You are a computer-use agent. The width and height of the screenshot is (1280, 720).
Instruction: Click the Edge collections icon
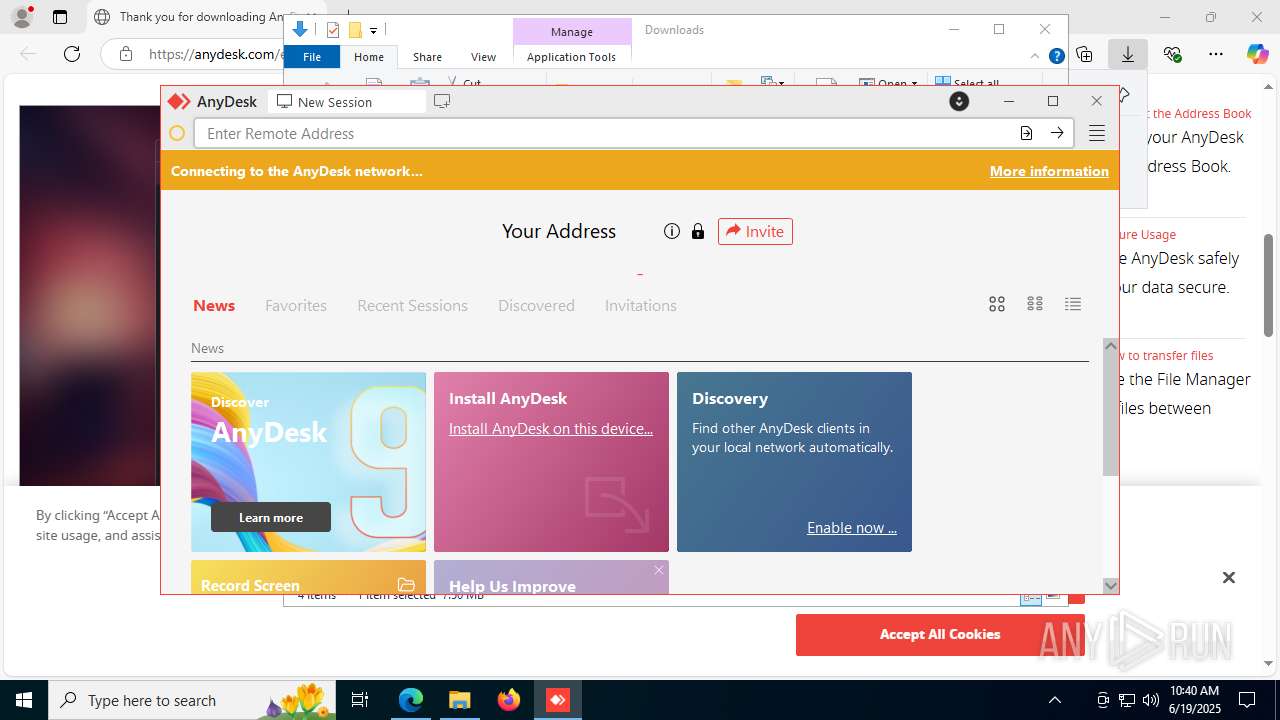click(1085, 54)
